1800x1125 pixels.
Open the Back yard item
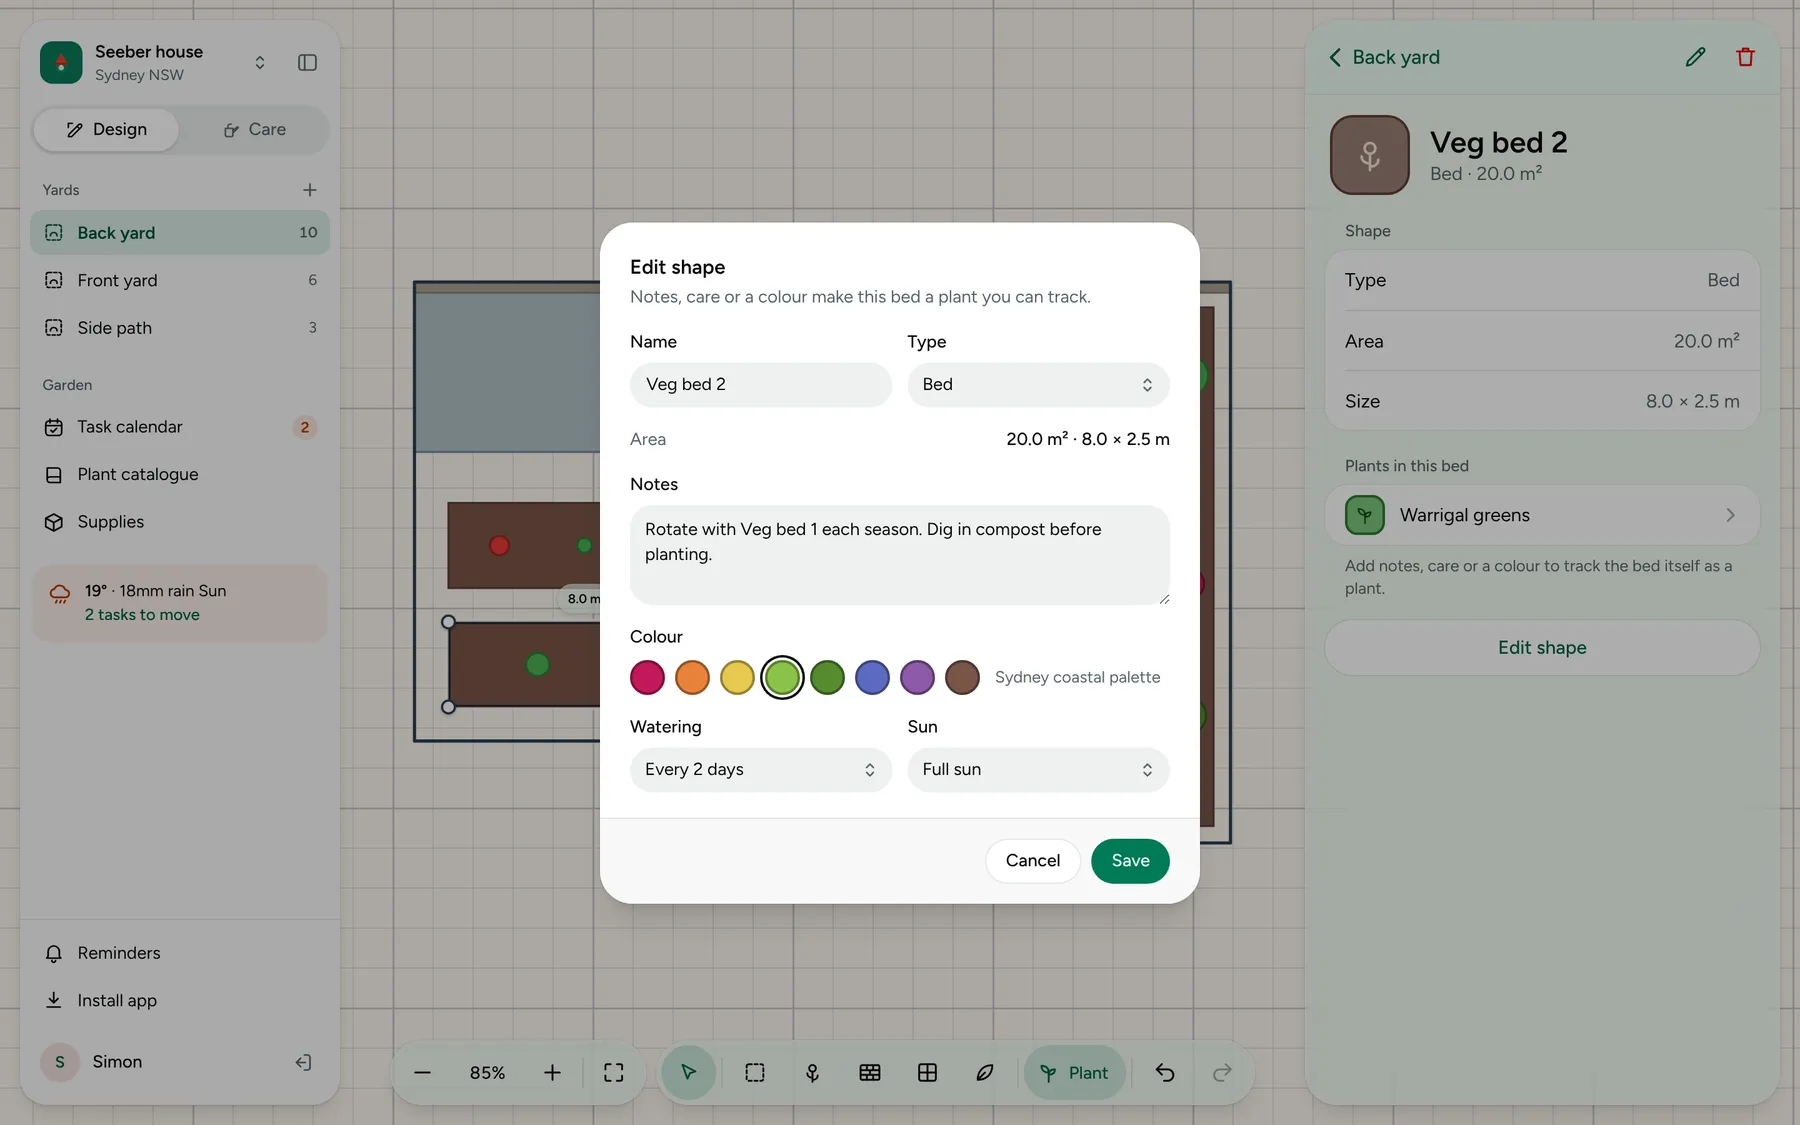coord(180,233)
